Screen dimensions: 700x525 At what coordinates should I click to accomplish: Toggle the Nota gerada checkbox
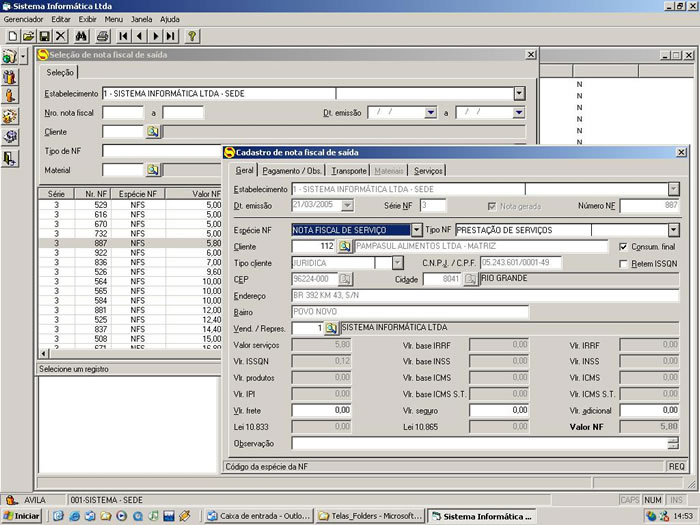492,206
